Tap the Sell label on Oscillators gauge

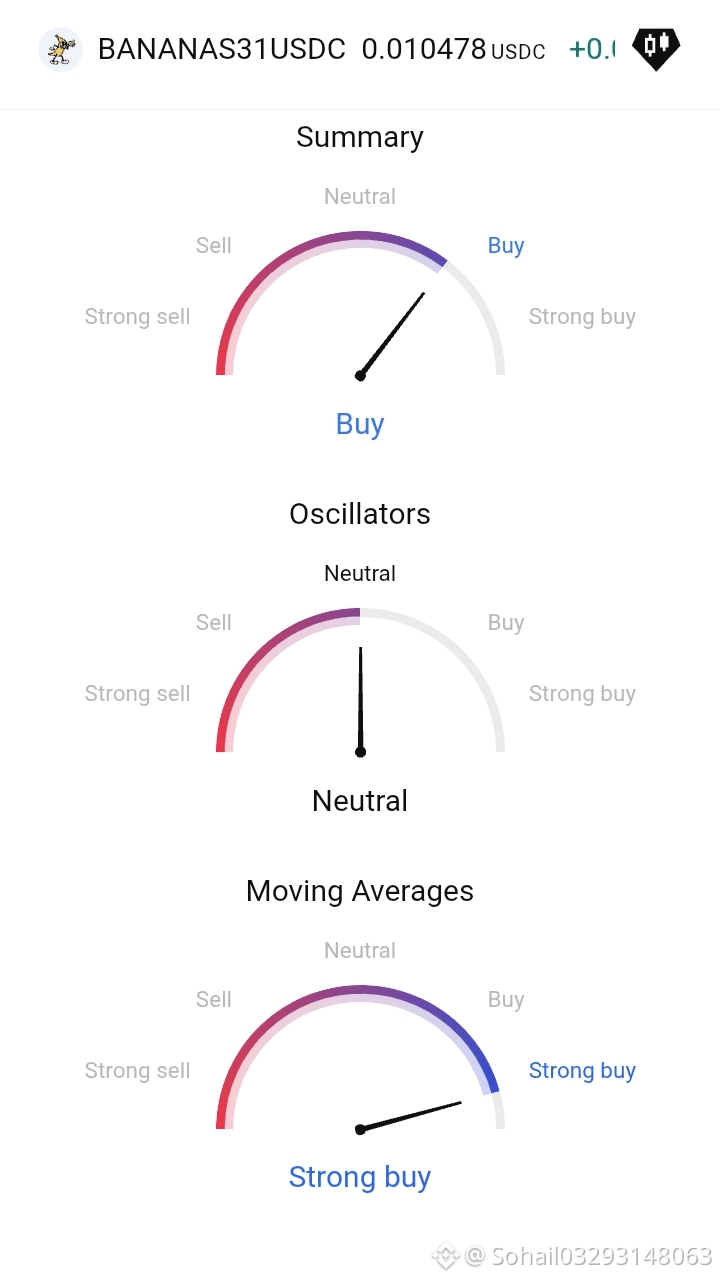pos(214,622)
